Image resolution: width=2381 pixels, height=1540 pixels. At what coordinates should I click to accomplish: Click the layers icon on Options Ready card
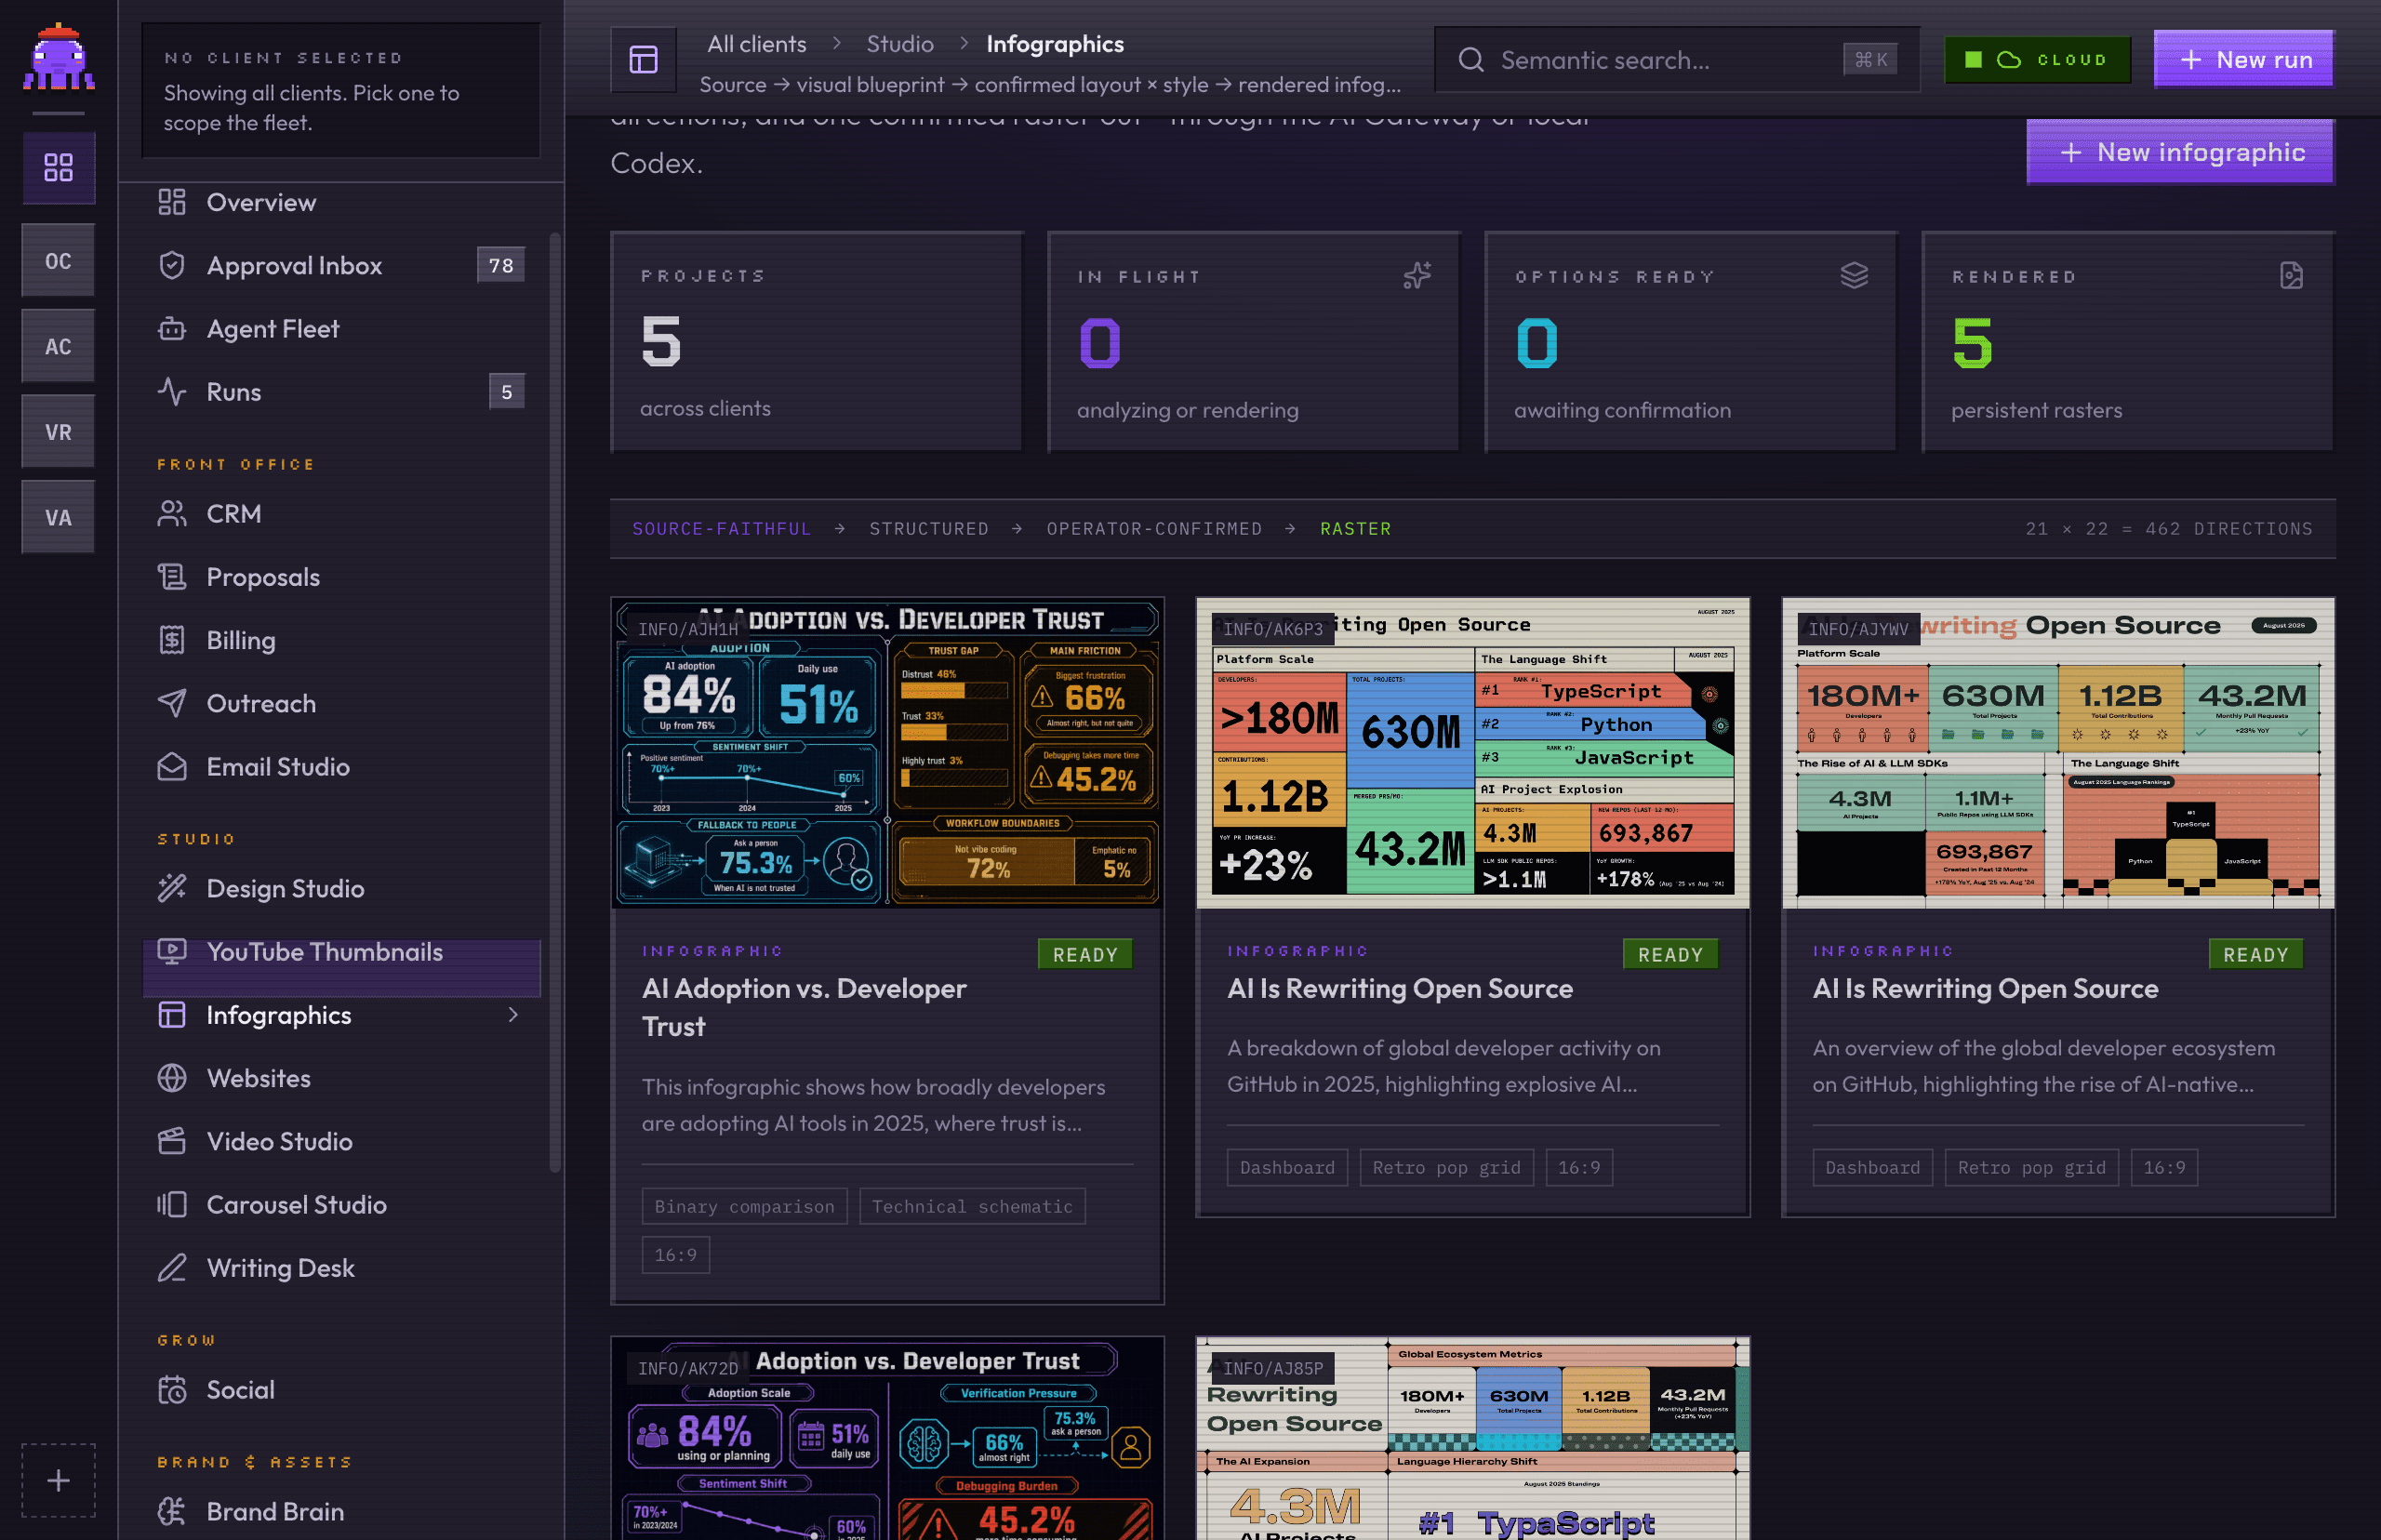pyautogui.click(x=1854, y=275)
